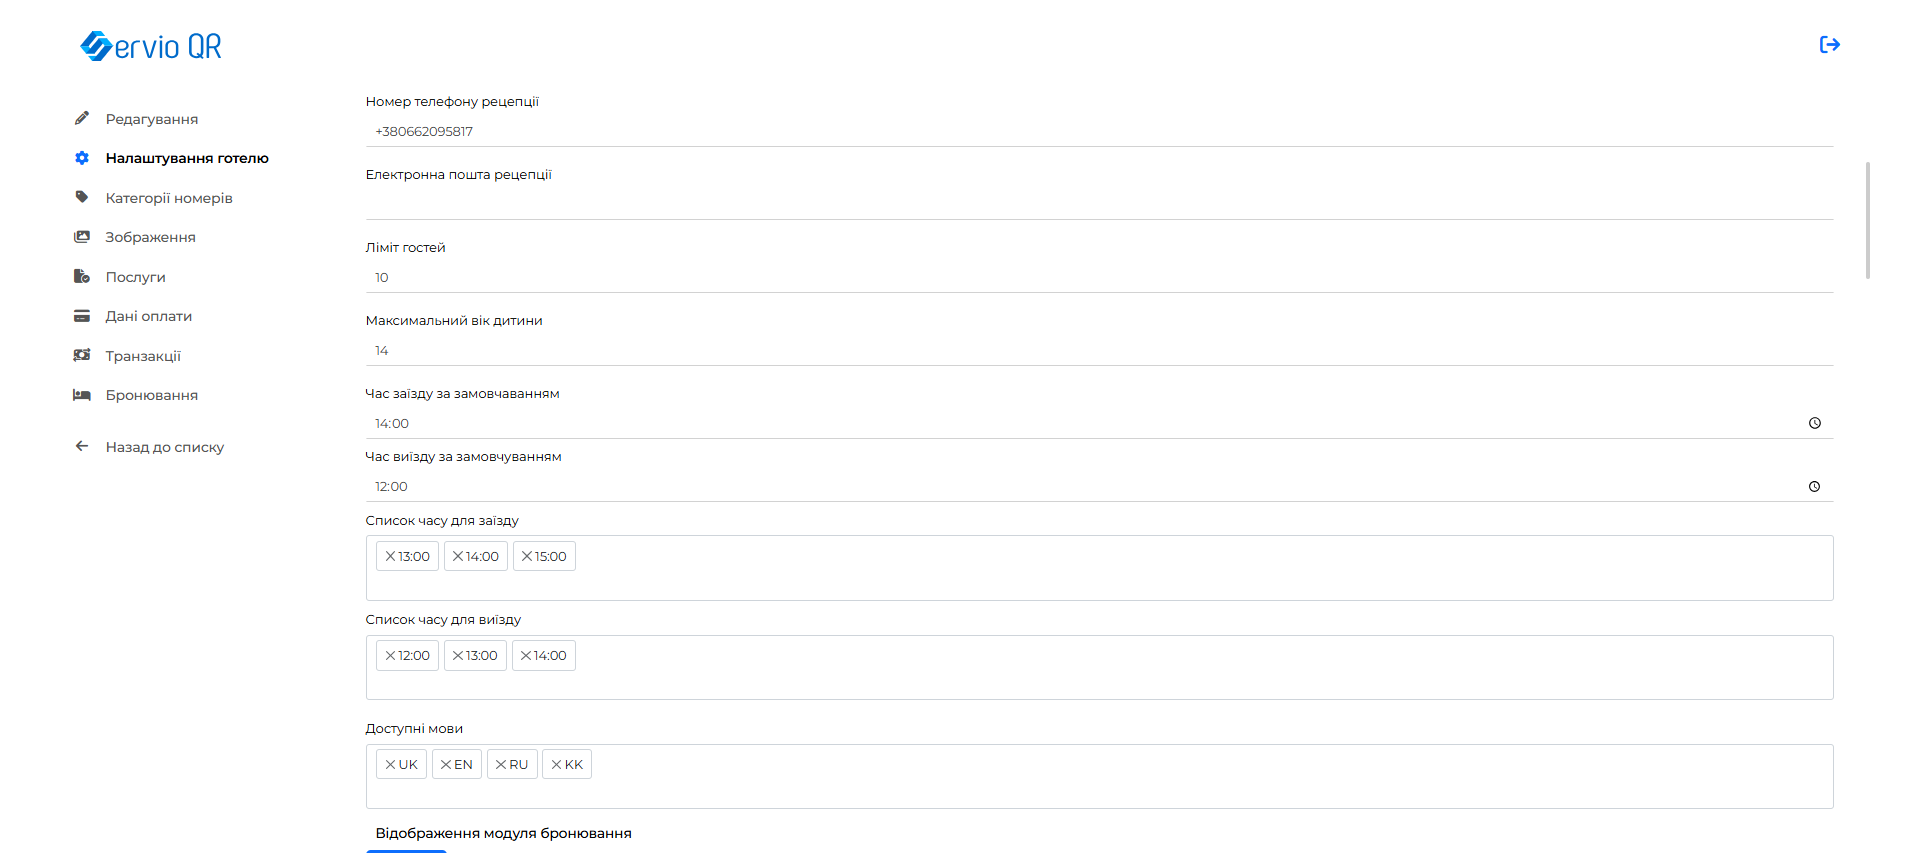Delete the RU language tag

pos(501,765)
